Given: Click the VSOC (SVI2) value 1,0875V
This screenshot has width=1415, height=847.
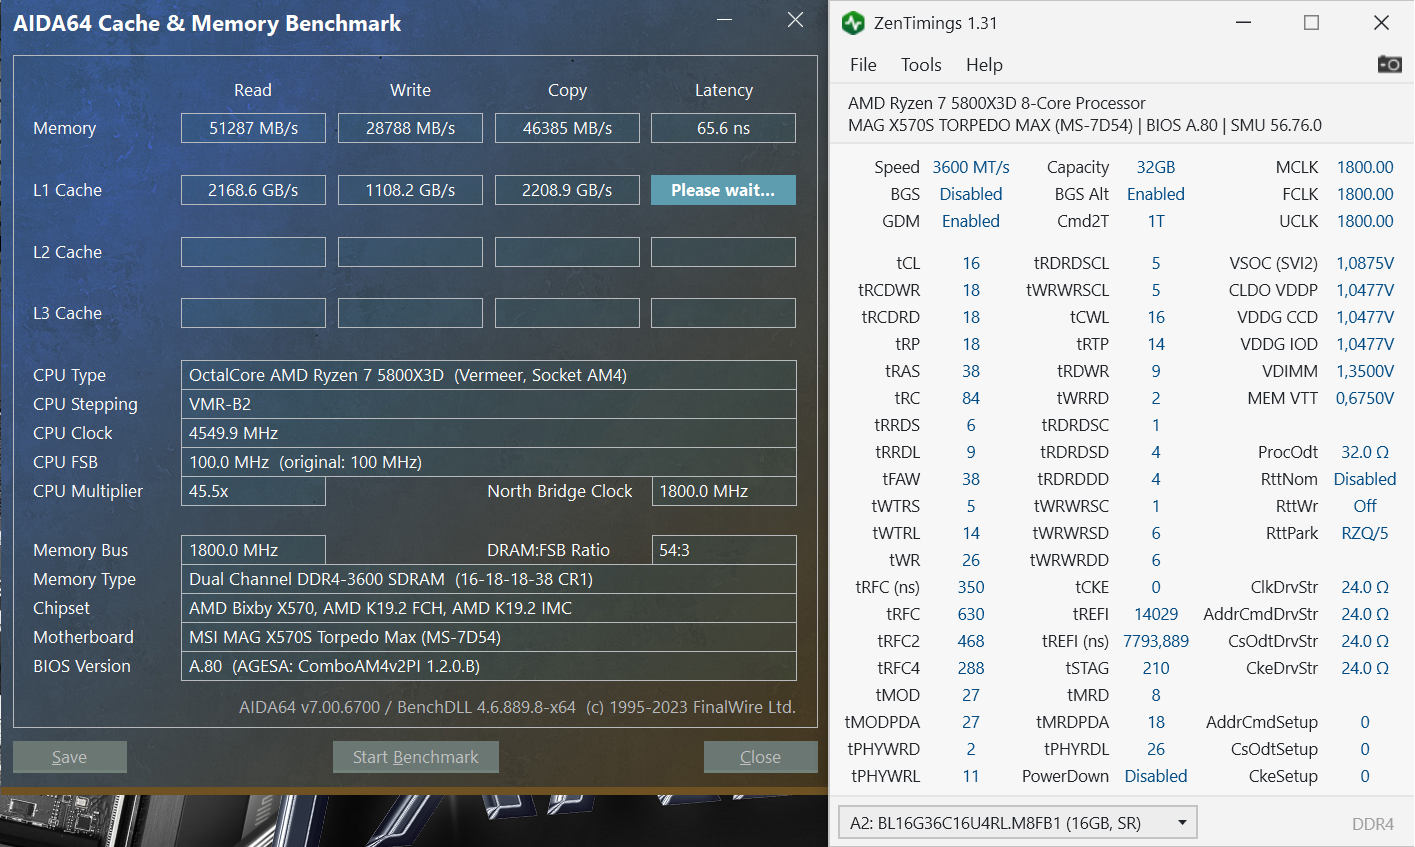Looking at the screenshot, I should [x=1365, y=263].
